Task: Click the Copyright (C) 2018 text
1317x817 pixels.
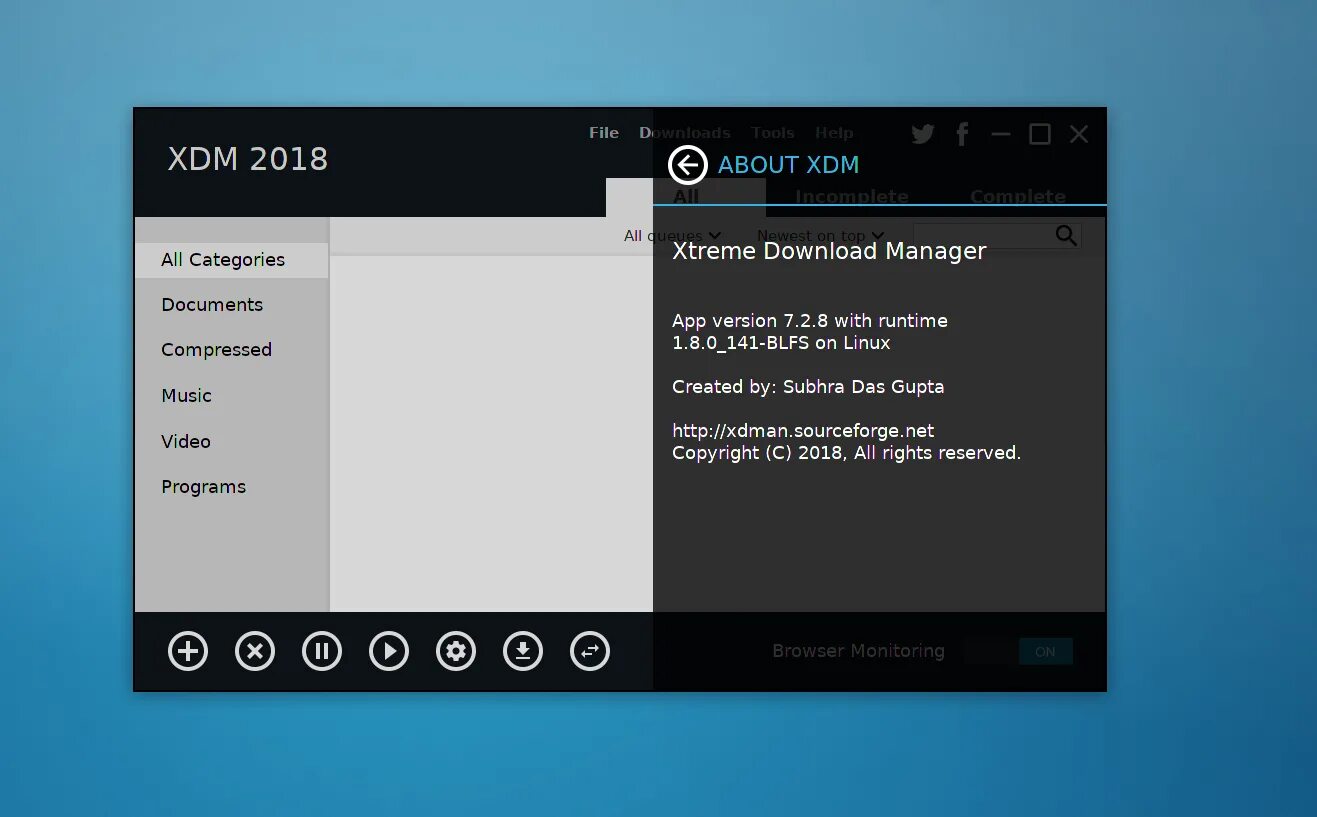Action: click(x=846, y=453)
